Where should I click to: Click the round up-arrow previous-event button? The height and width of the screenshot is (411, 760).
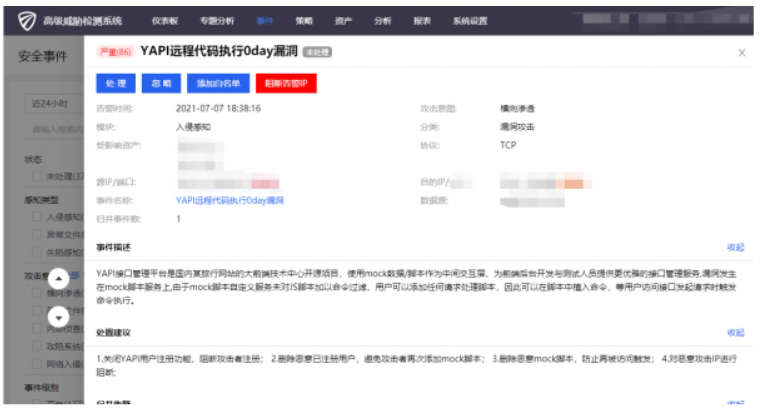(59, 279)
